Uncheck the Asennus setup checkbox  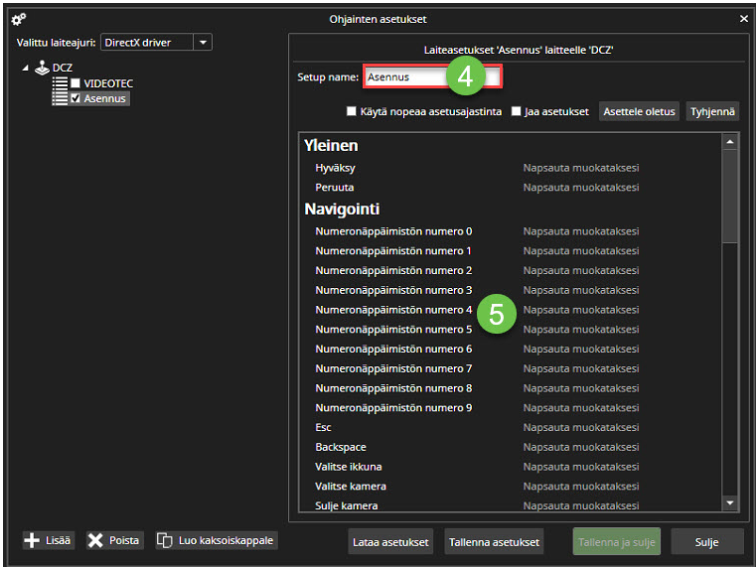76,99
